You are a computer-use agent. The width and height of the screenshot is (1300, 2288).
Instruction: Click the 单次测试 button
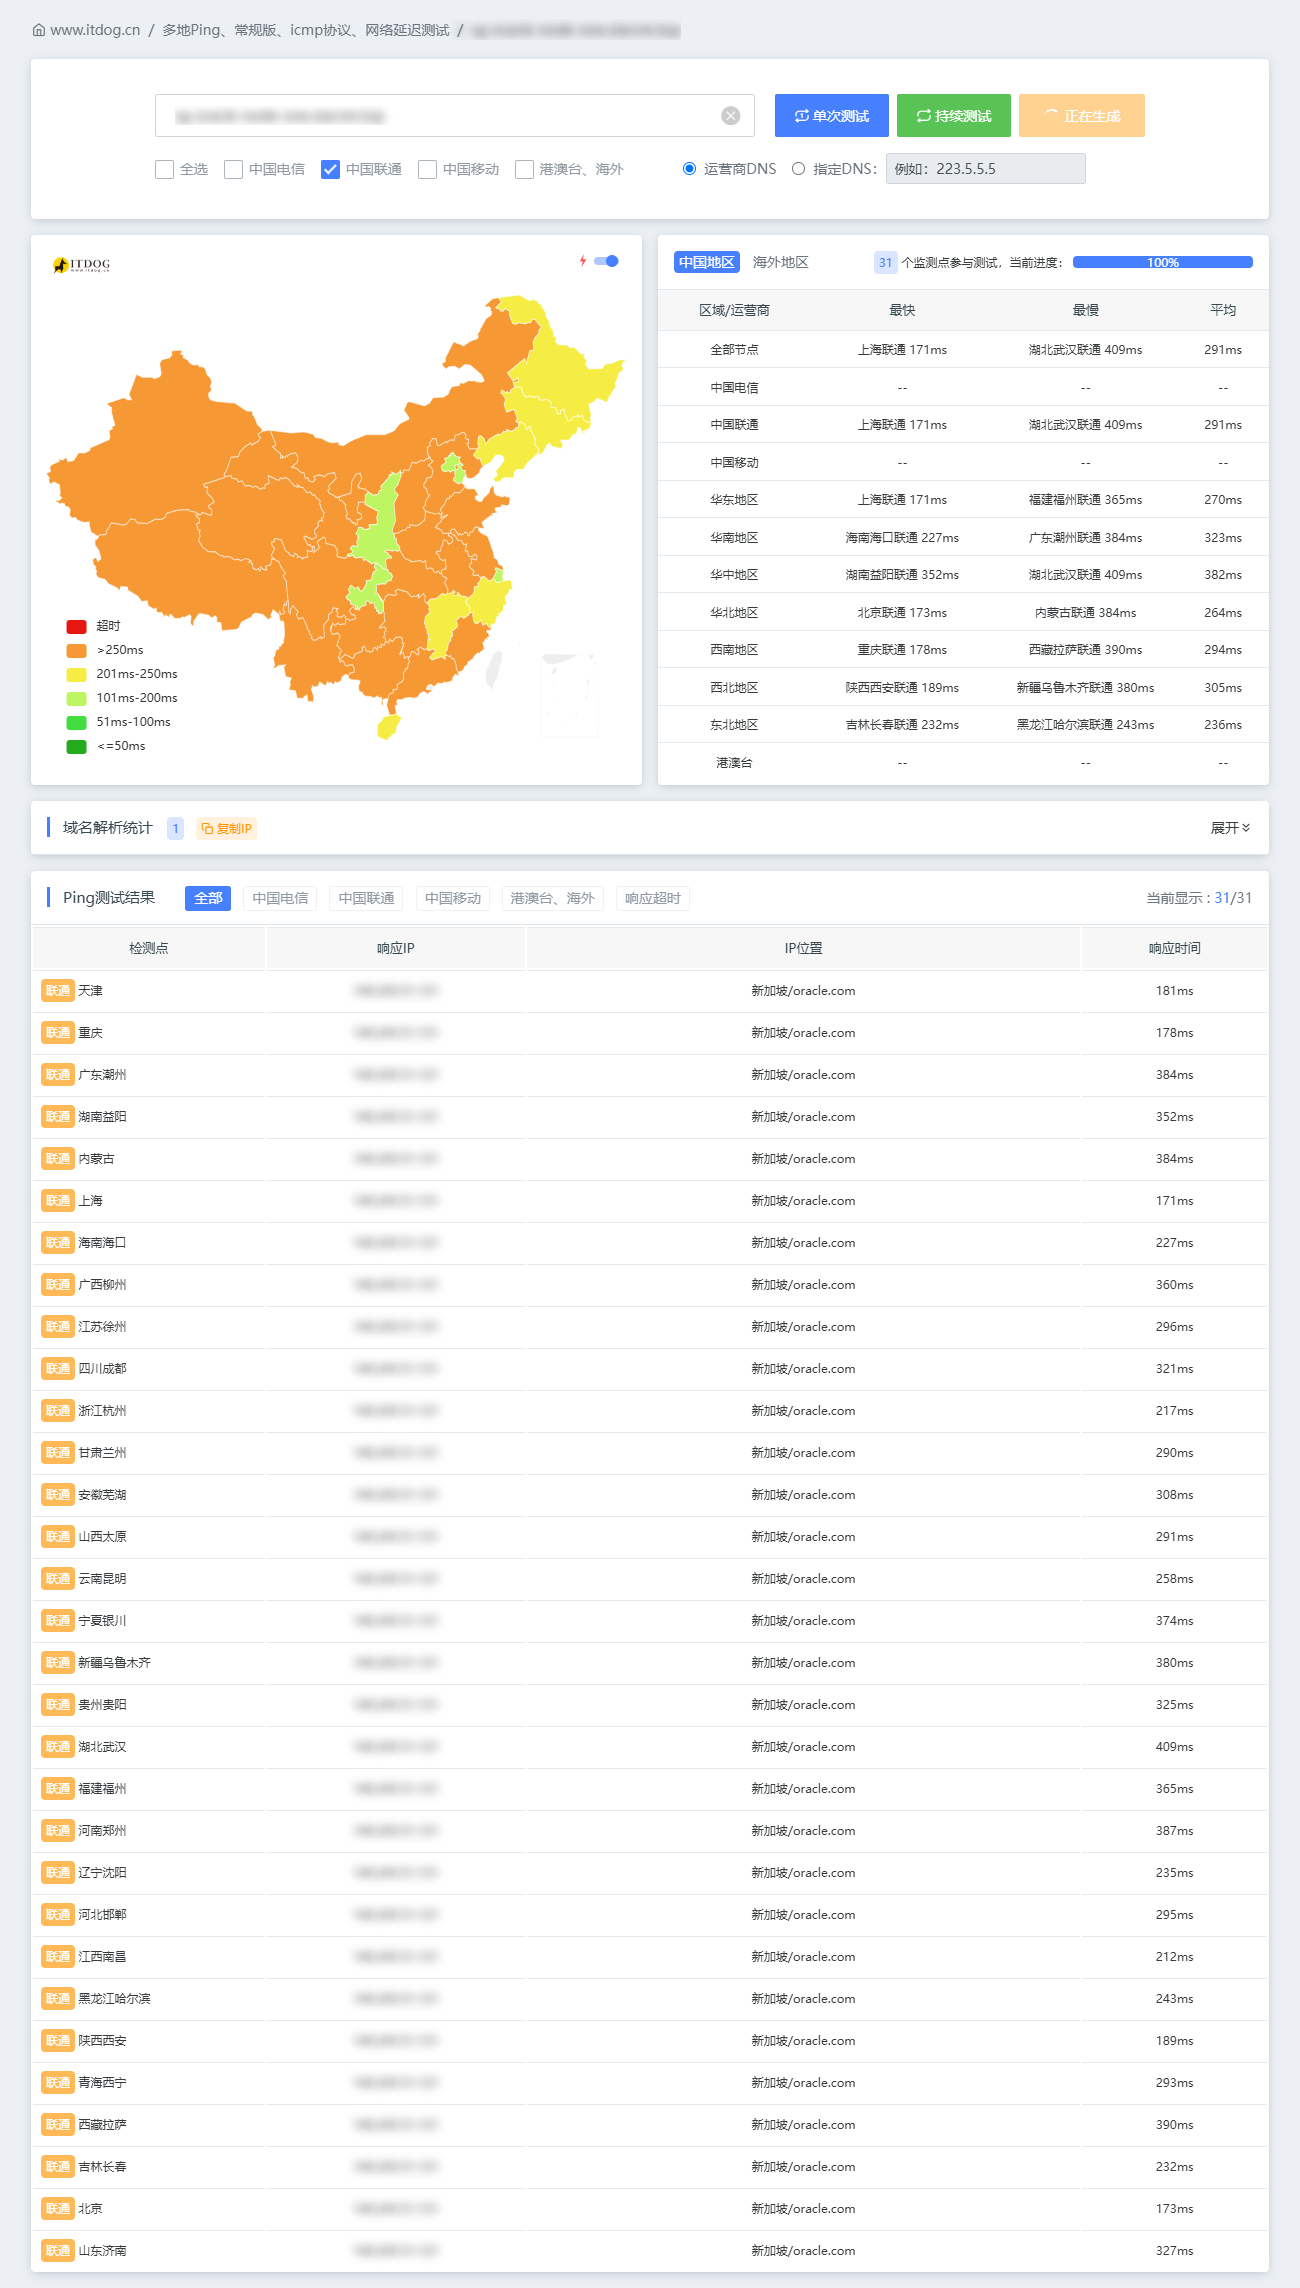click(832, 116)
